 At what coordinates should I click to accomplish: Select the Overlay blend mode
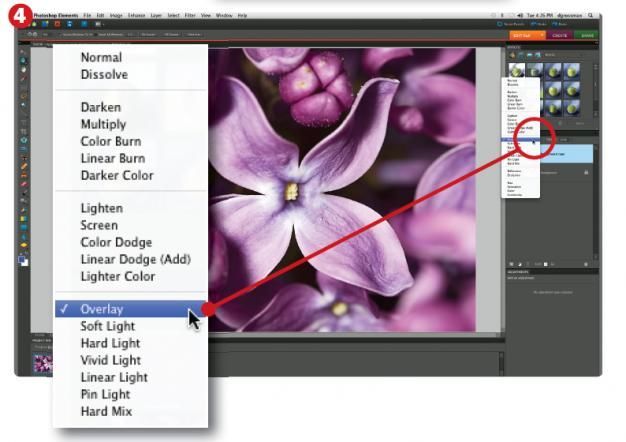click(102, 309)
